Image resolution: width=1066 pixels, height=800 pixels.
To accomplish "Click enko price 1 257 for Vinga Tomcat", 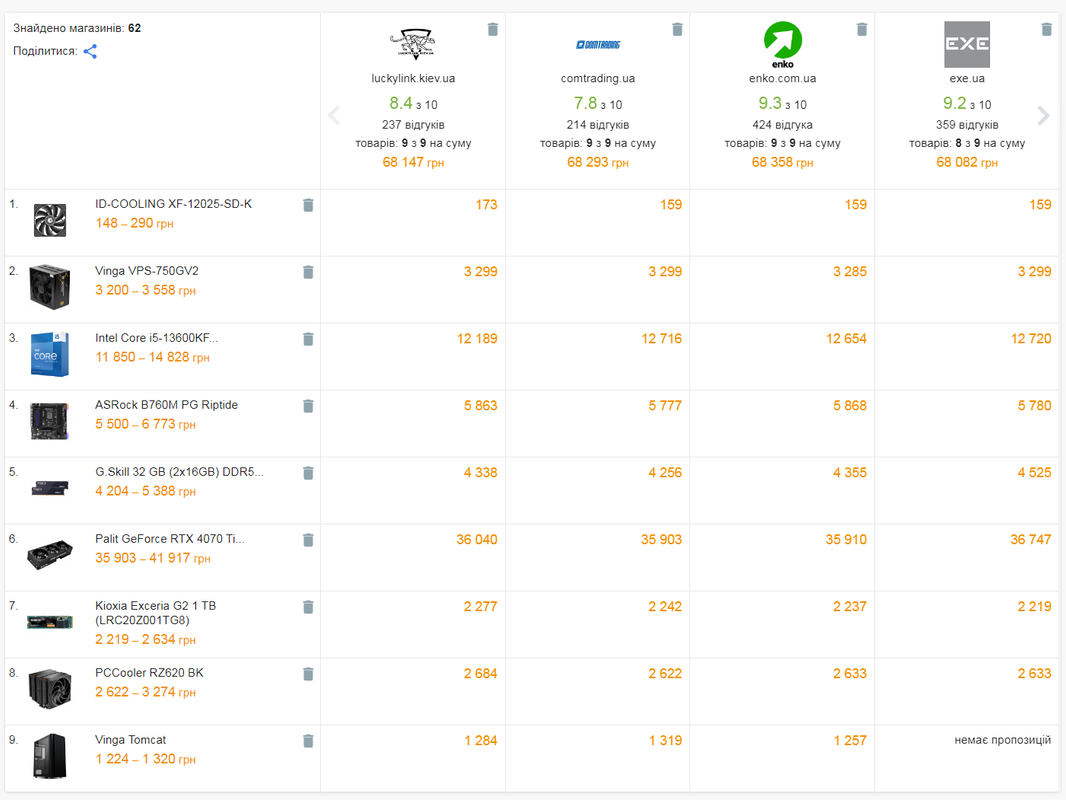I will 850,740.
